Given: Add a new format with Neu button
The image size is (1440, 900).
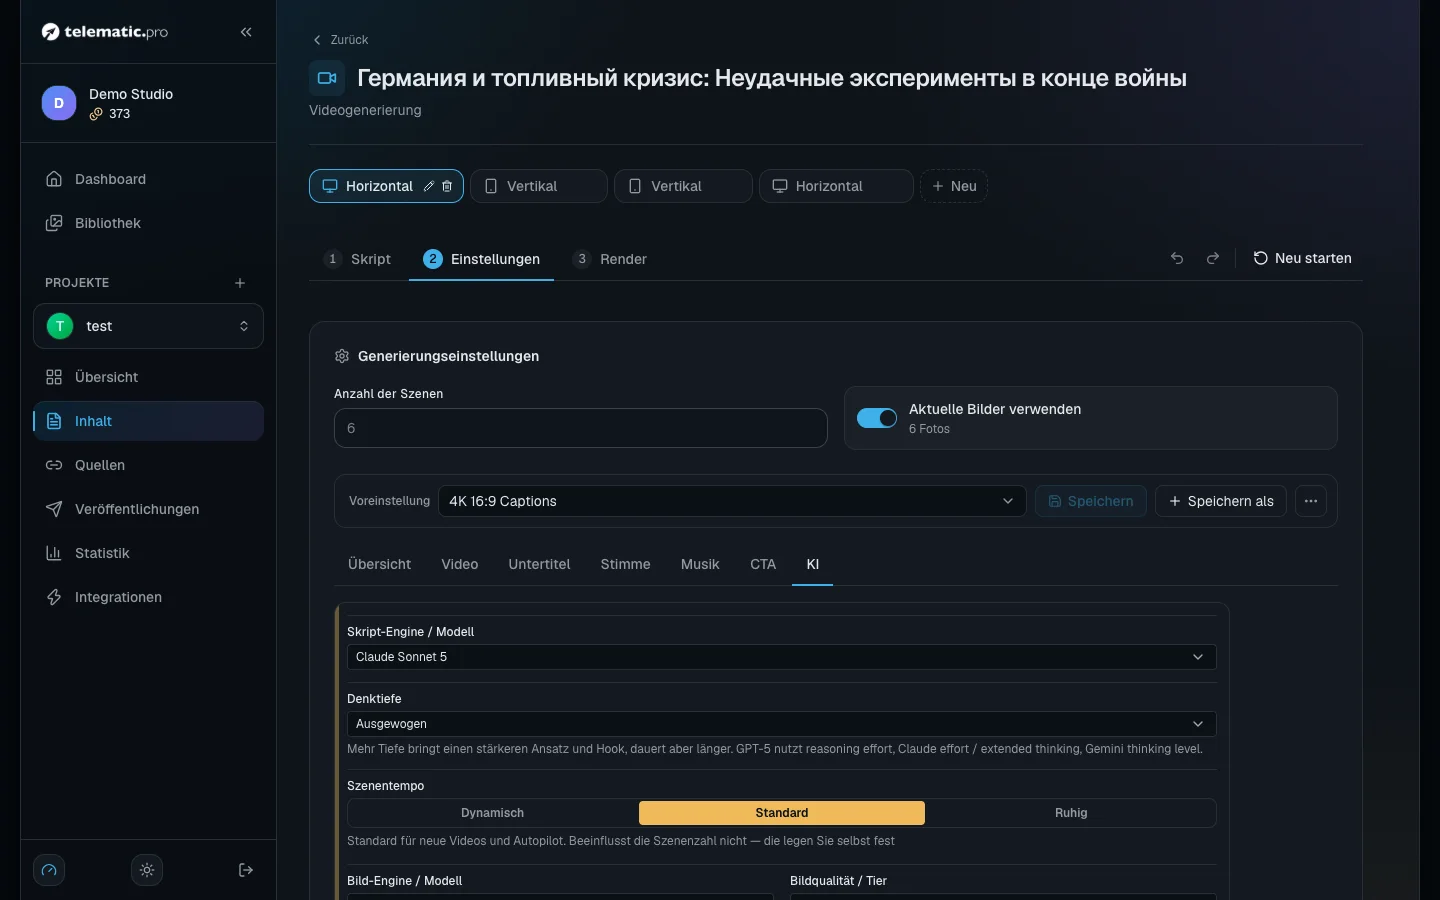Looking at the screenshot, I should [954, 186].
